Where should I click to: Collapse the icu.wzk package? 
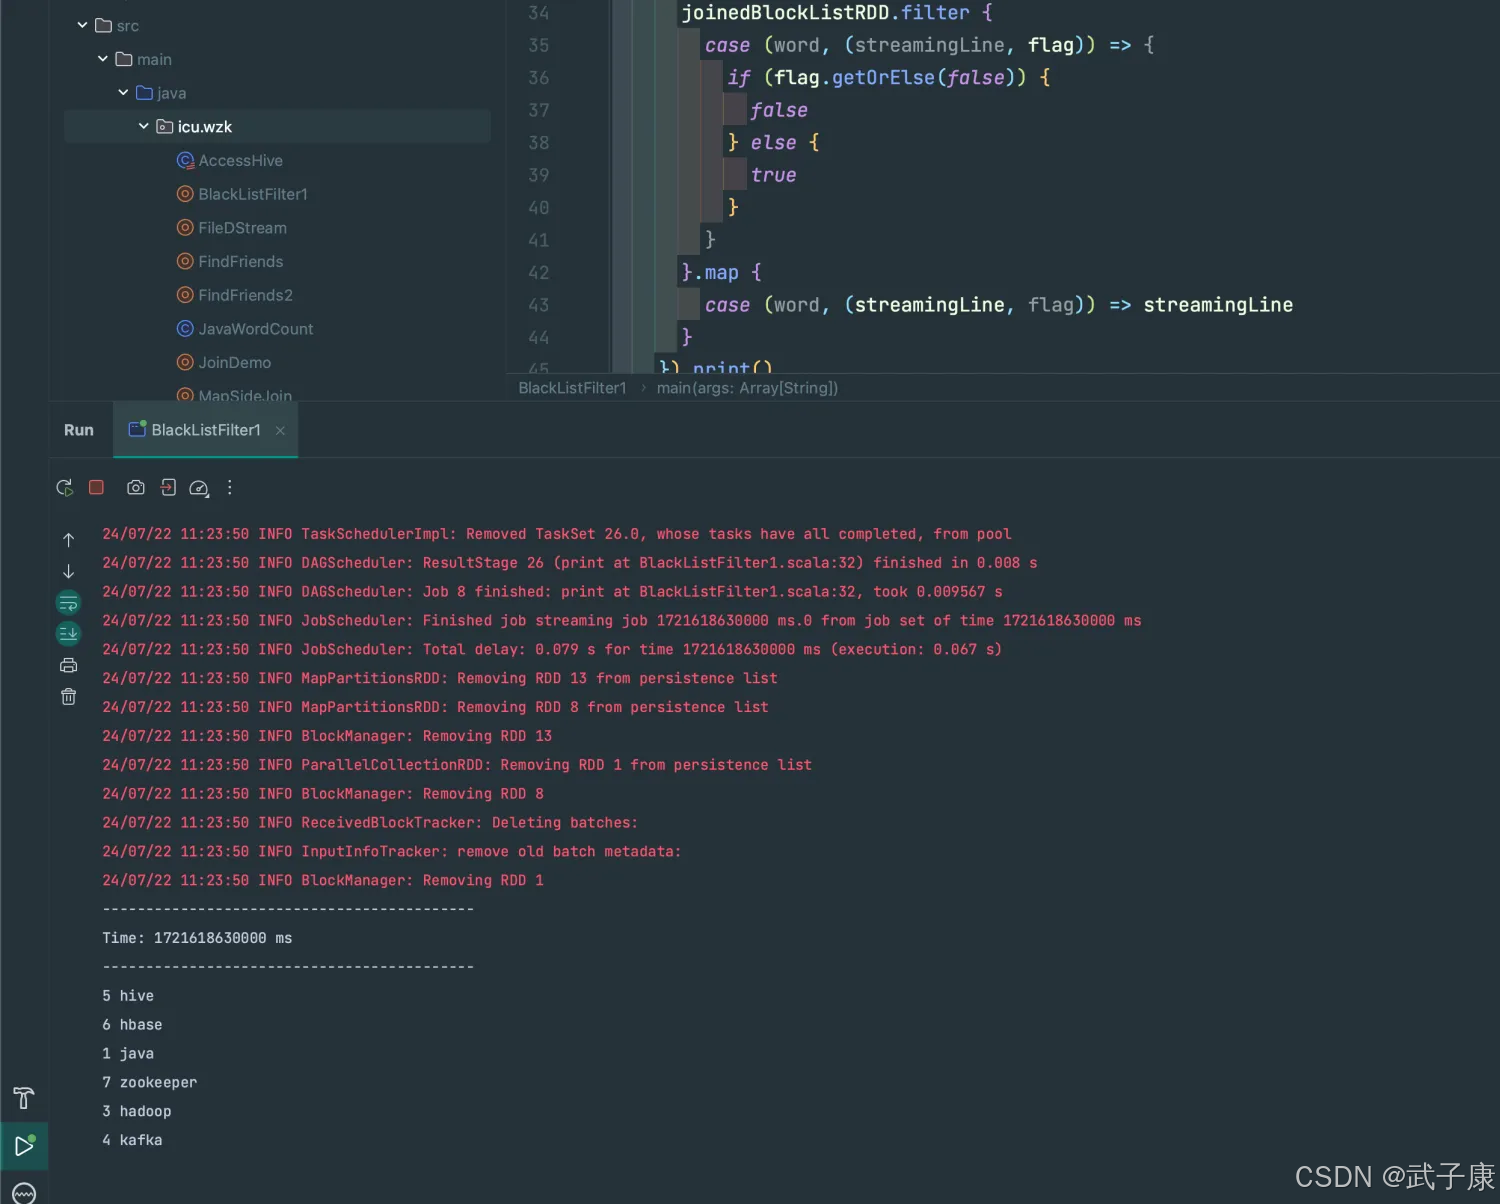(143, 126)
